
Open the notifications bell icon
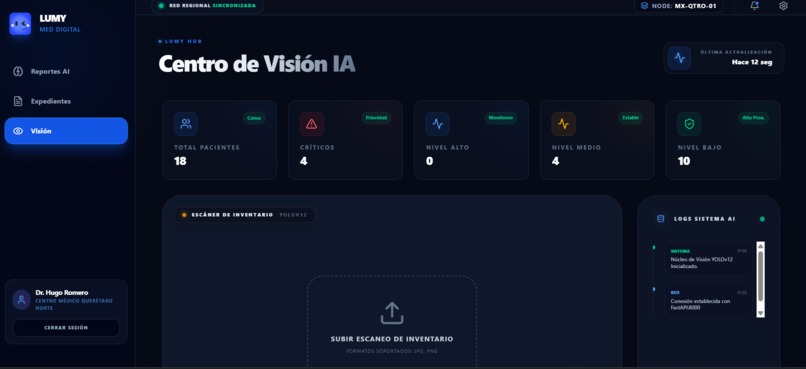tap(754, 6)
